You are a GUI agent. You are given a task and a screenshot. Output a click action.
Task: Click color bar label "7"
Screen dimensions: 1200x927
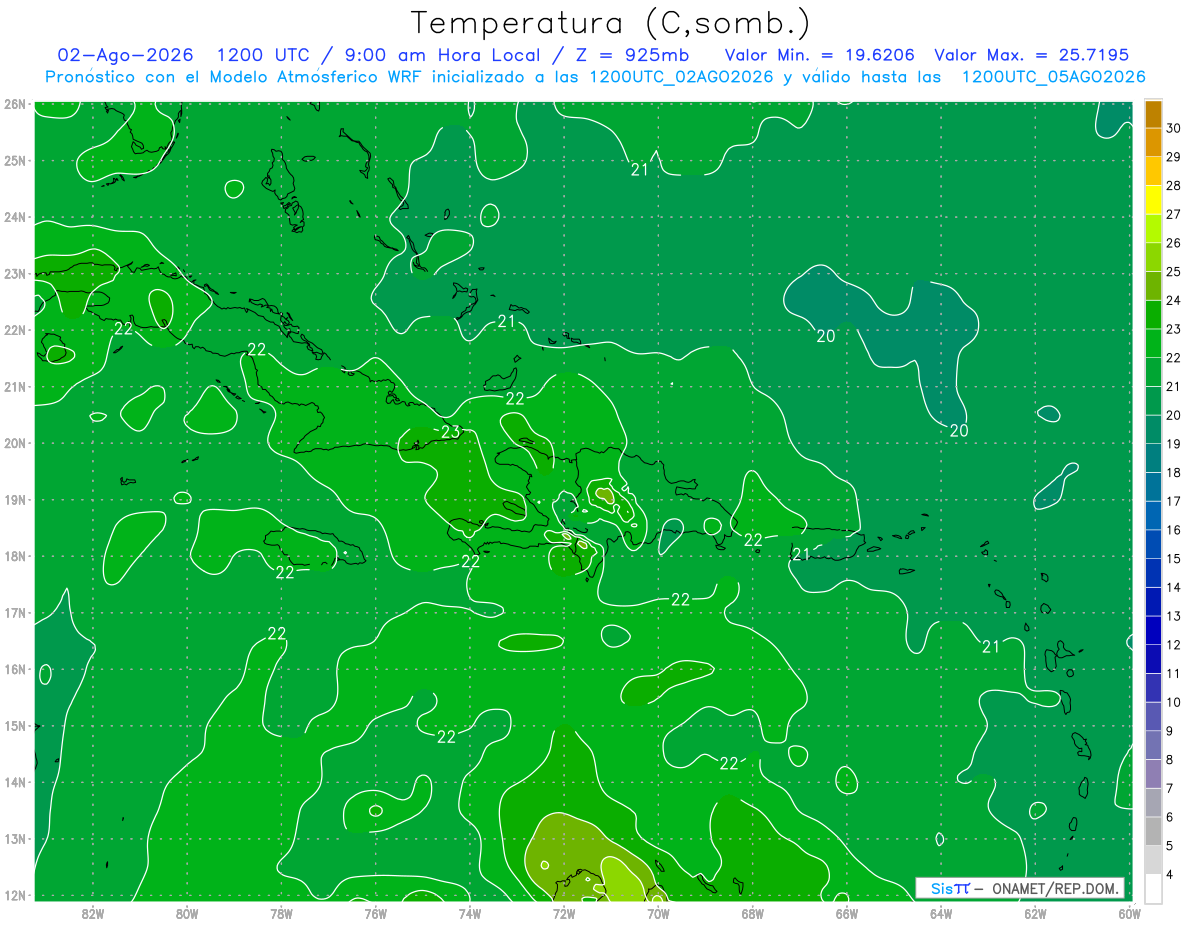pos(1170,788)
